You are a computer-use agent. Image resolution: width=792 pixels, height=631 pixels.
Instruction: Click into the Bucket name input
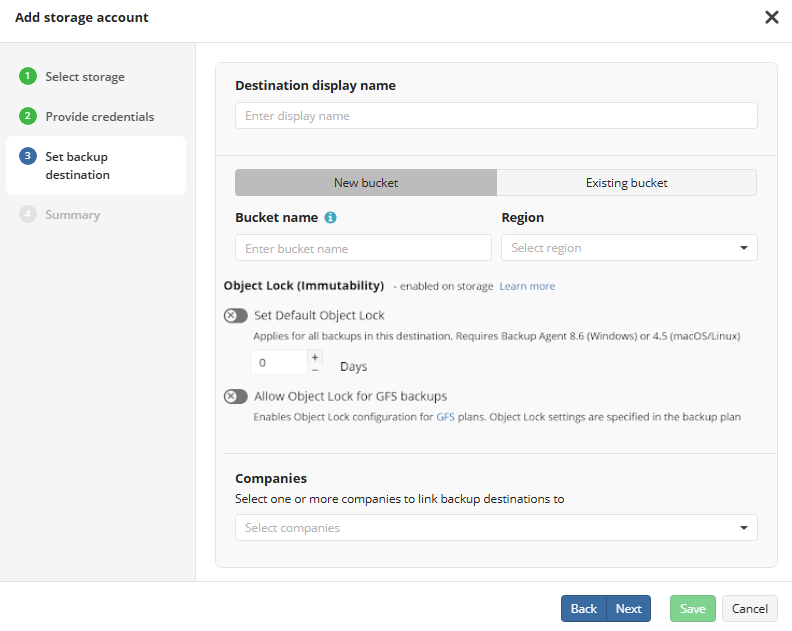[x=363, y=248]
